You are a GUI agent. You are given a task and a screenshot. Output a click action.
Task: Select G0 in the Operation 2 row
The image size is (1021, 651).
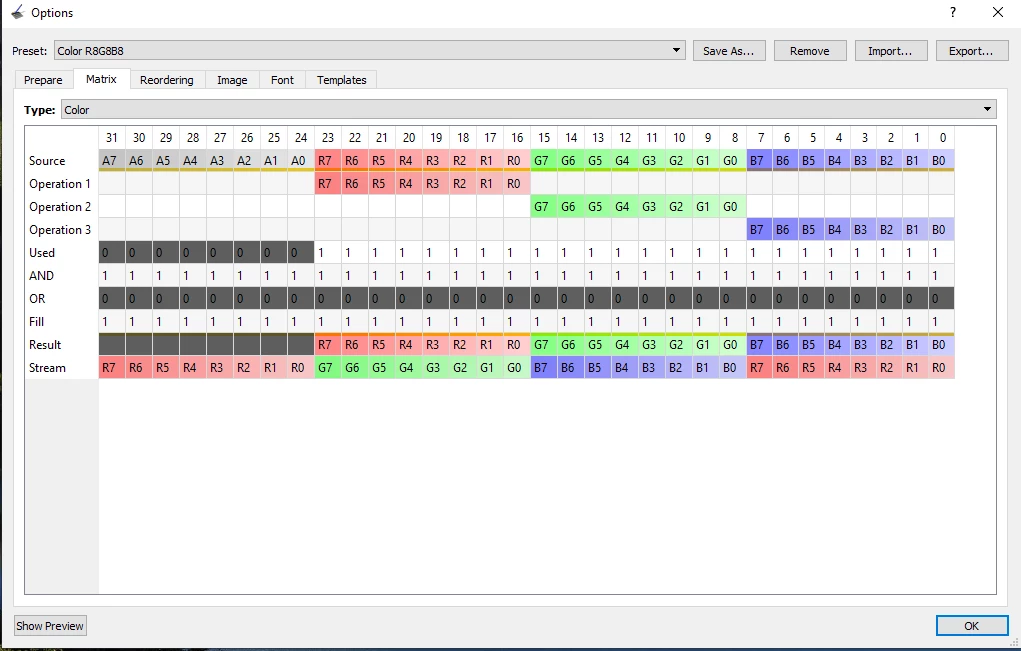(x=733, y=206)
